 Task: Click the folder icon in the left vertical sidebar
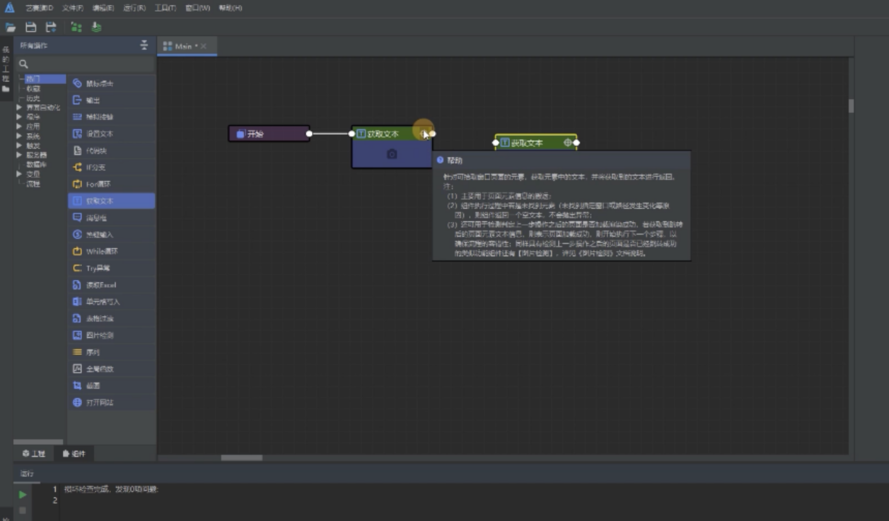tap(6, 89)
